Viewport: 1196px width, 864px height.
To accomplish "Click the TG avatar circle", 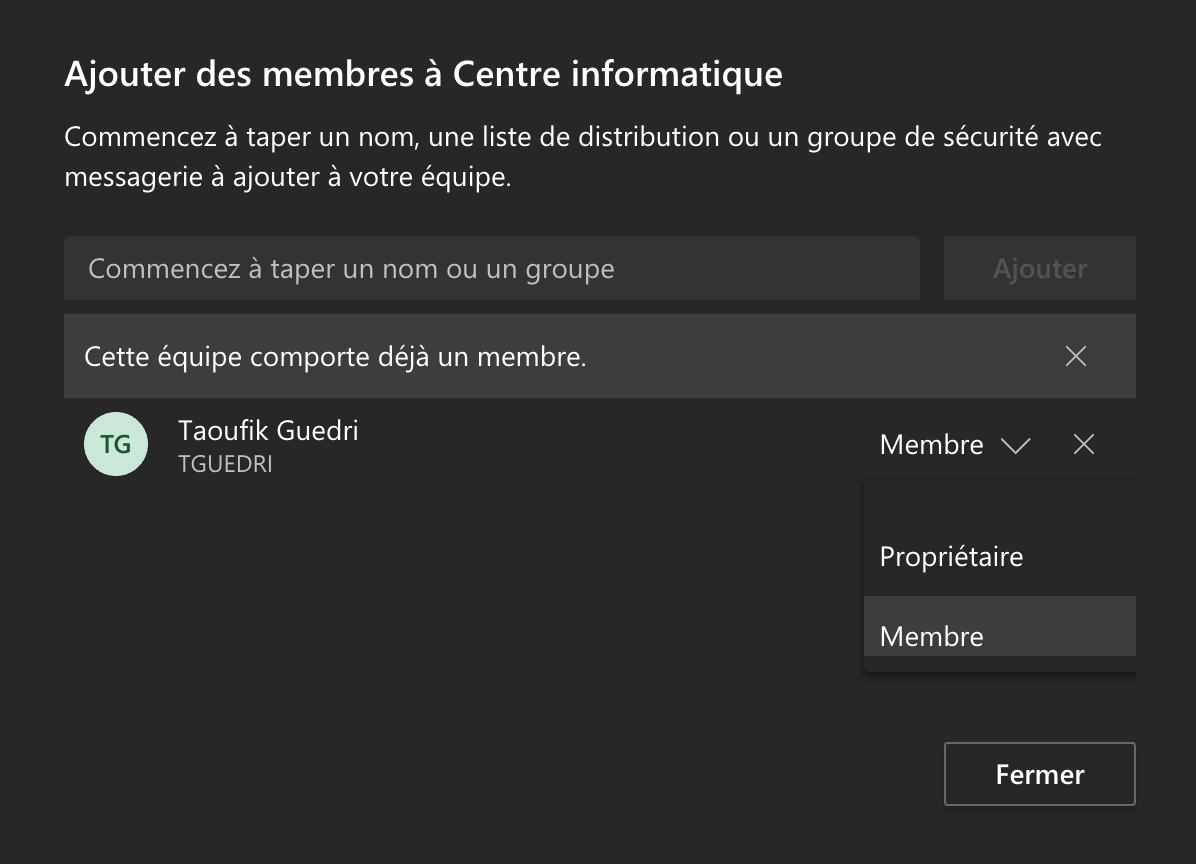I will tap(116, 444).
